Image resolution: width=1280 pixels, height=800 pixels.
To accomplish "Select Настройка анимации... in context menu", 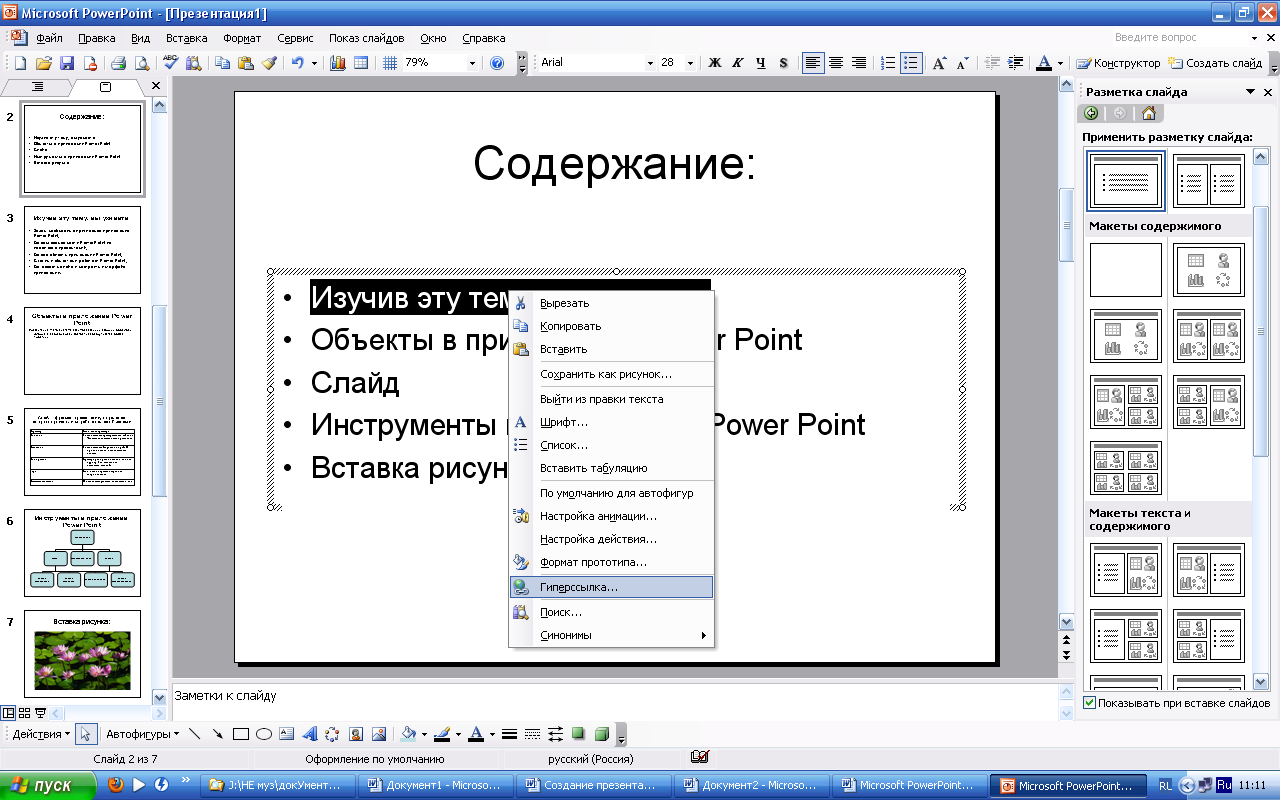I will click(x=611, y=516).
